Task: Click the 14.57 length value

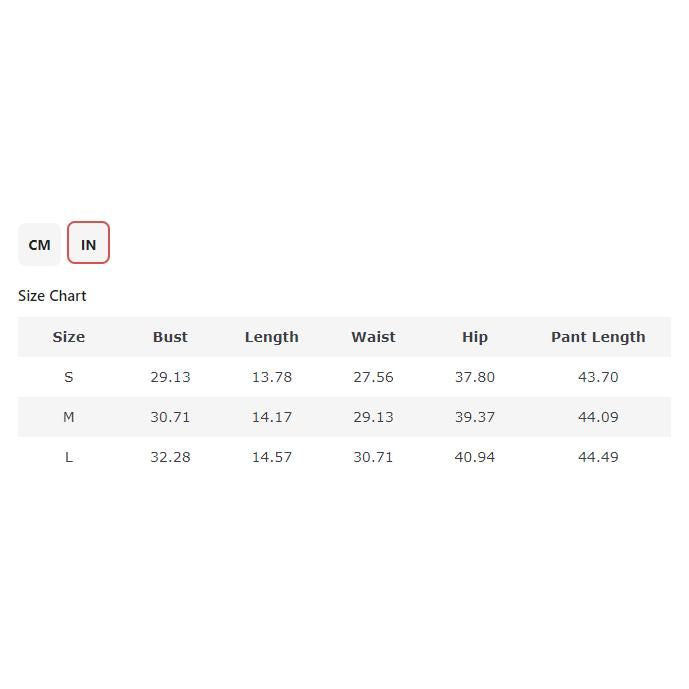Action: pos(271,457)
